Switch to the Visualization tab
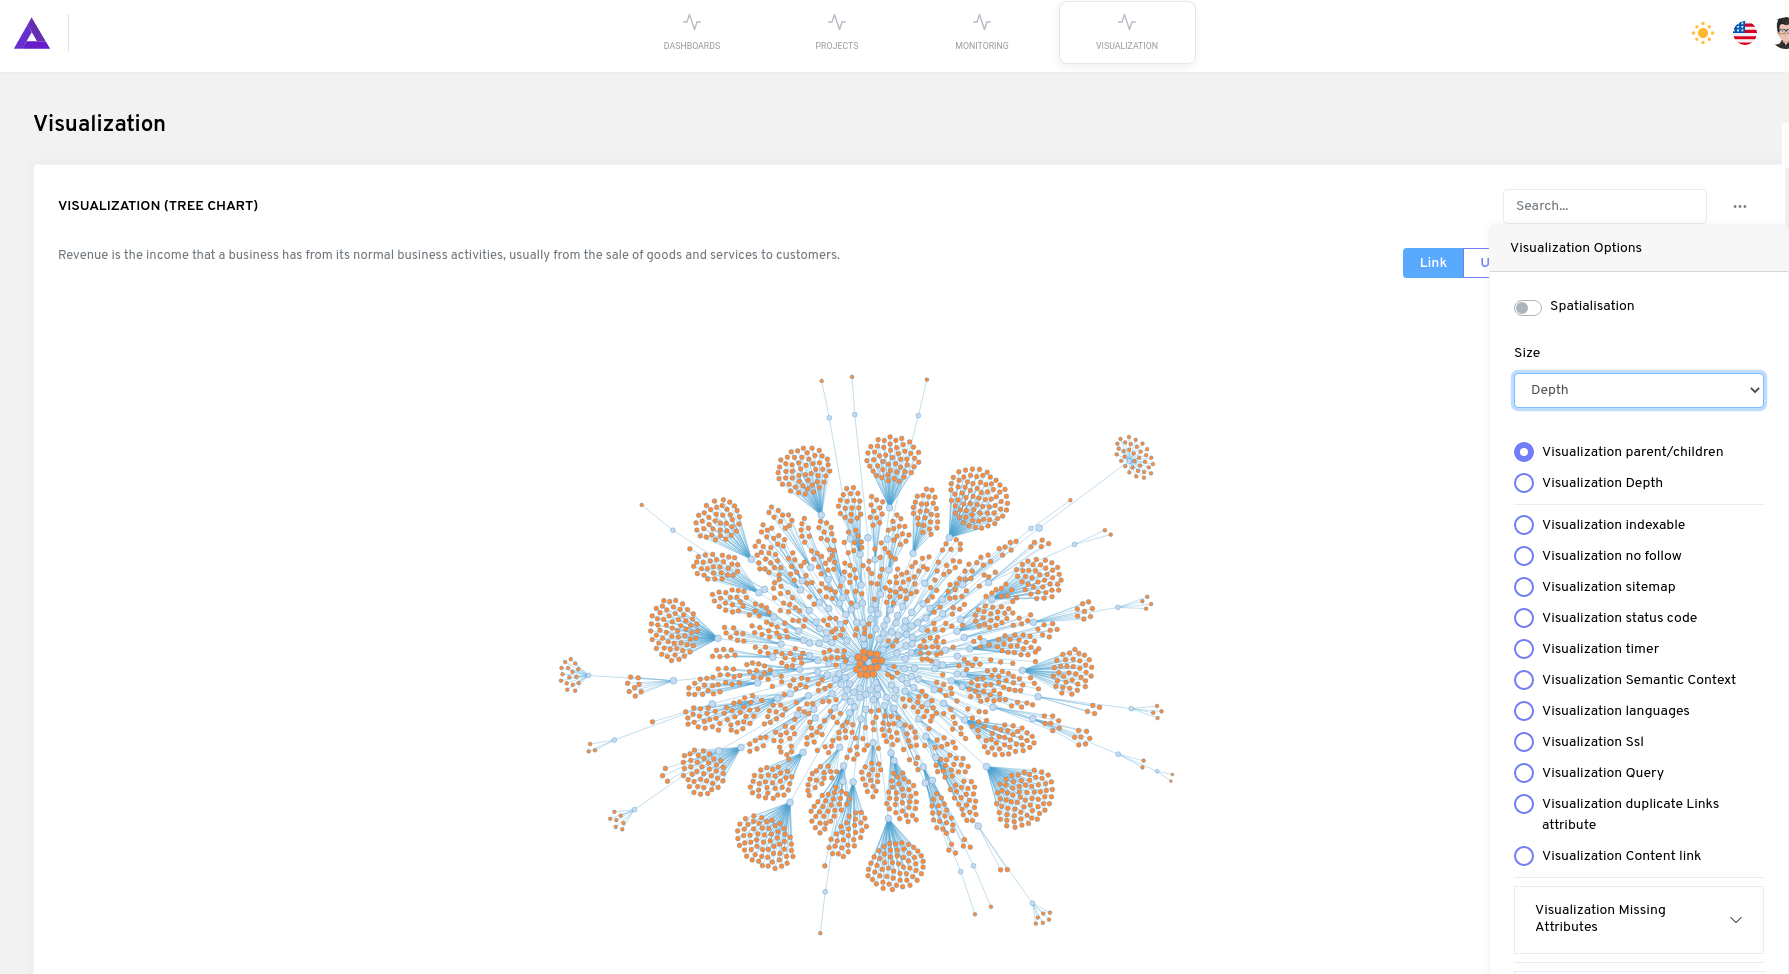 pos(1126,33)
